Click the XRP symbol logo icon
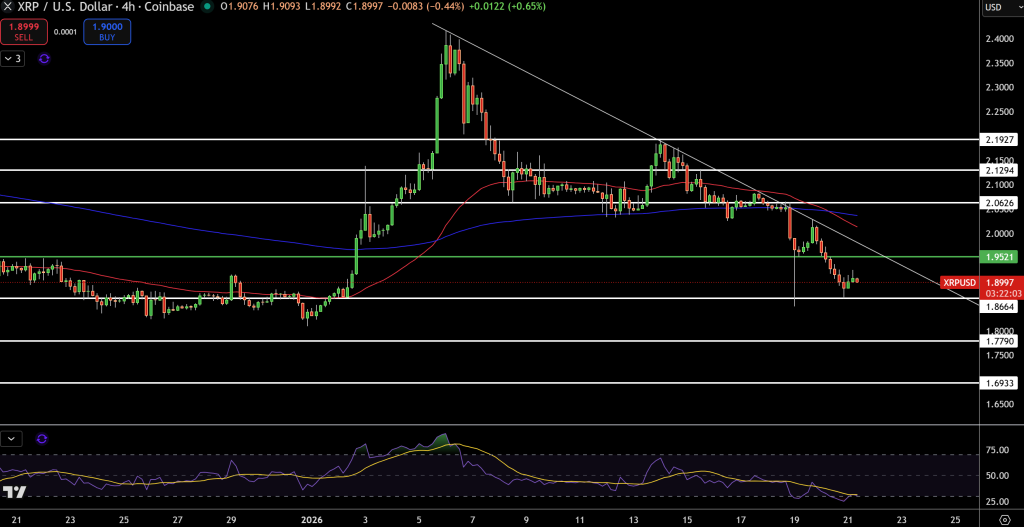Image resolution: width=1024 pixels, height=527 pixels. coord(7,6)
